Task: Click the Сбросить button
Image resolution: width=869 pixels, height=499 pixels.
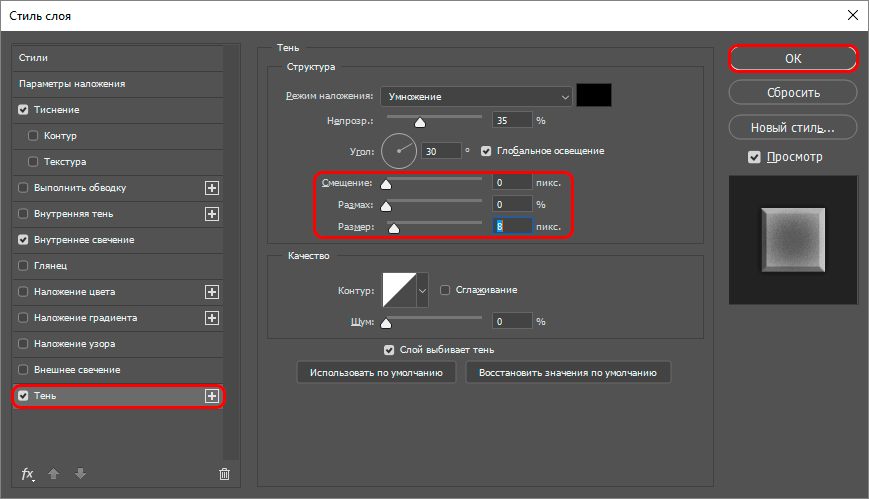Action: pos(793,93)
